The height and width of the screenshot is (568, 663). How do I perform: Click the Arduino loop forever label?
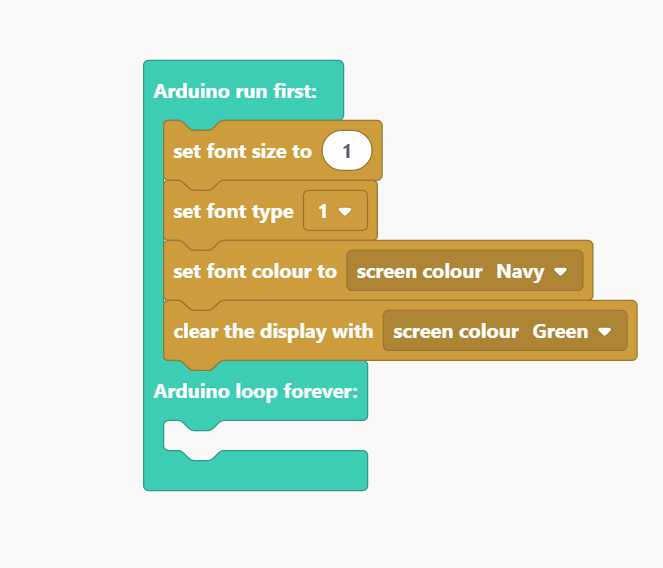[x=256, y=391]
